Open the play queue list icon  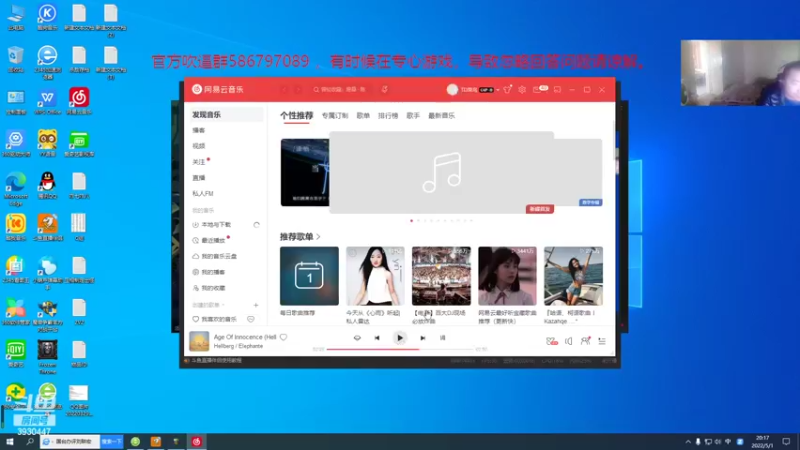click(602, 341)
